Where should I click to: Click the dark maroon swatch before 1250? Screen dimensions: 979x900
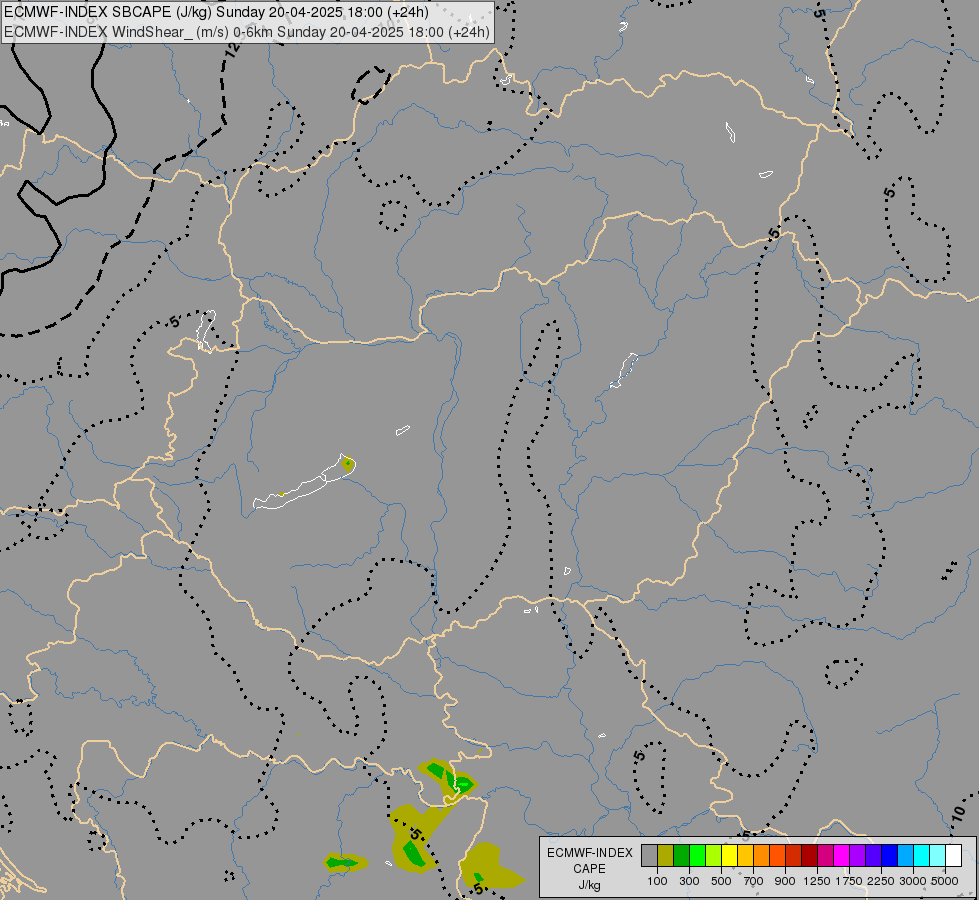pyautogui.click(x=809, y=856)
